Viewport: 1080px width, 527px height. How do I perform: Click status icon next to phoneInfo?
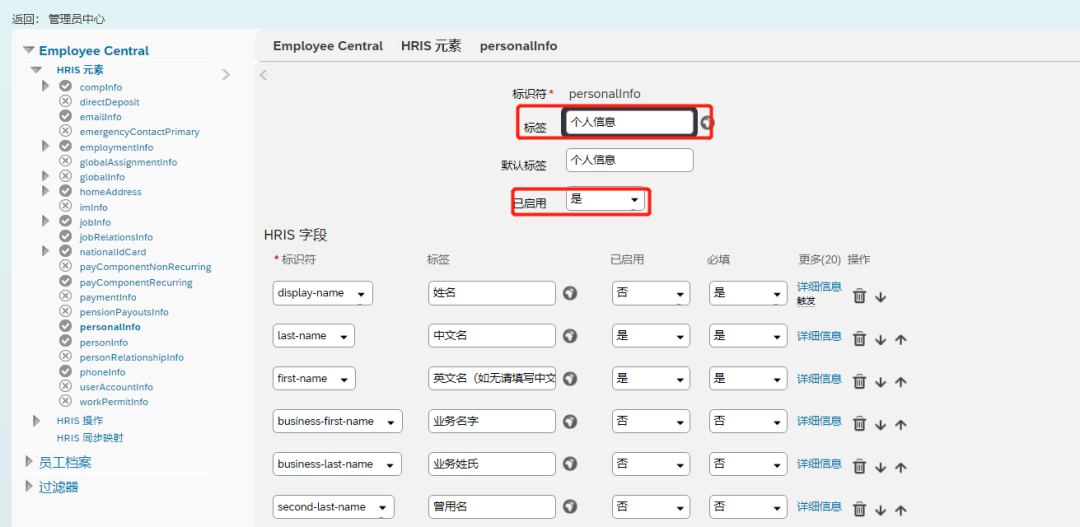tap(65, 371)
